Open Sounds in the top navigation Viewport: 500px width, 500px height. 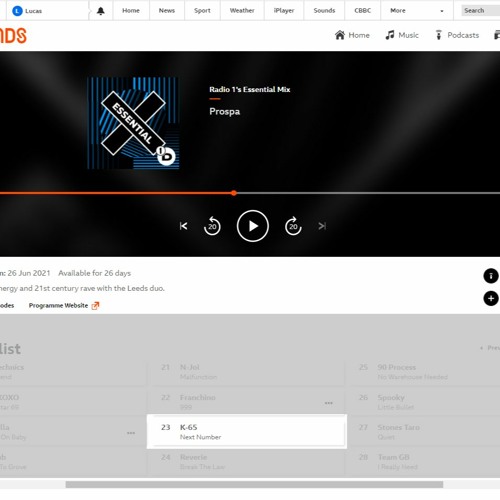[x=324, y=11]
